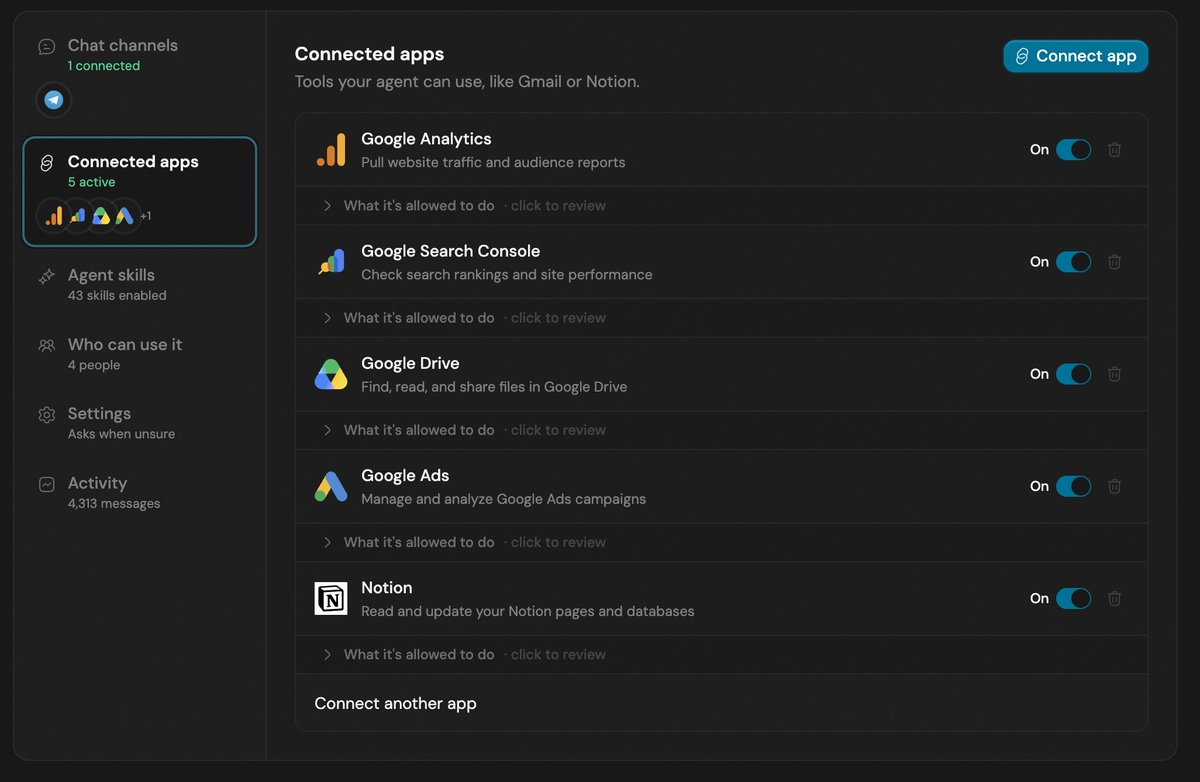Click 'Pull website traffic and audience reports'

pos(493,162)
